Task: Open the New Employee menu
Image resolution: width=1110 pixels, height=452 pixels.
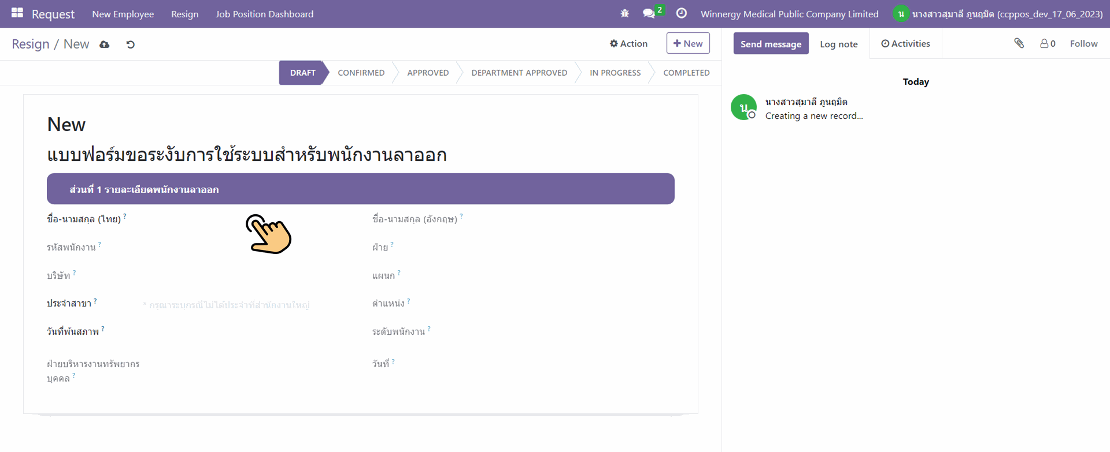Action: [123, 14]
